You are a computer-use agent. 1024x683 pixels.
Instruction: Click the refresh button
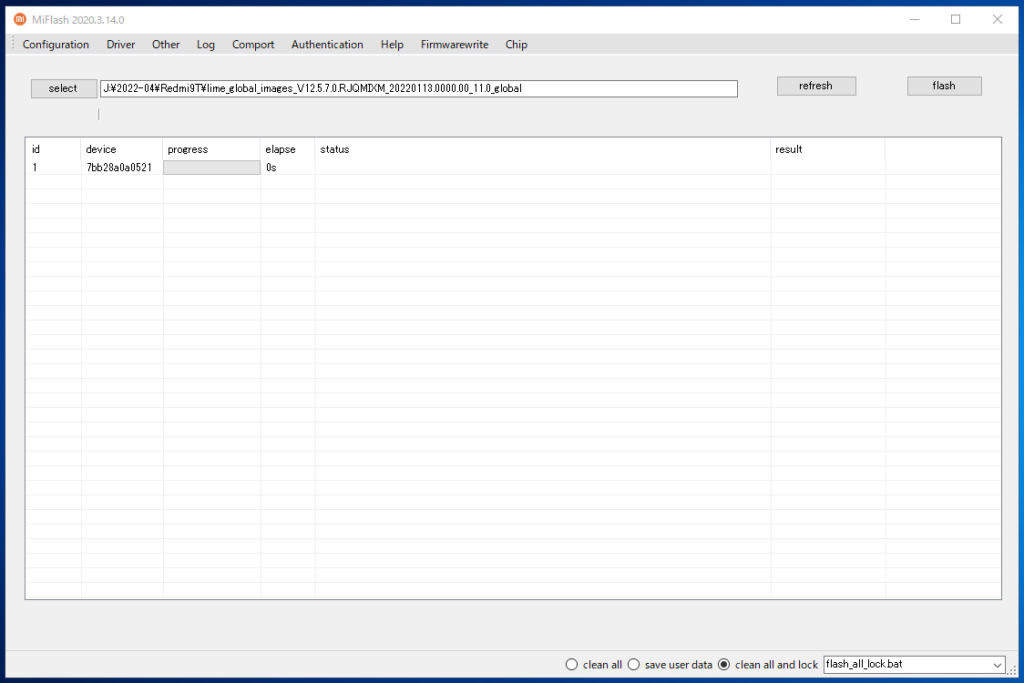pos(816,86)
